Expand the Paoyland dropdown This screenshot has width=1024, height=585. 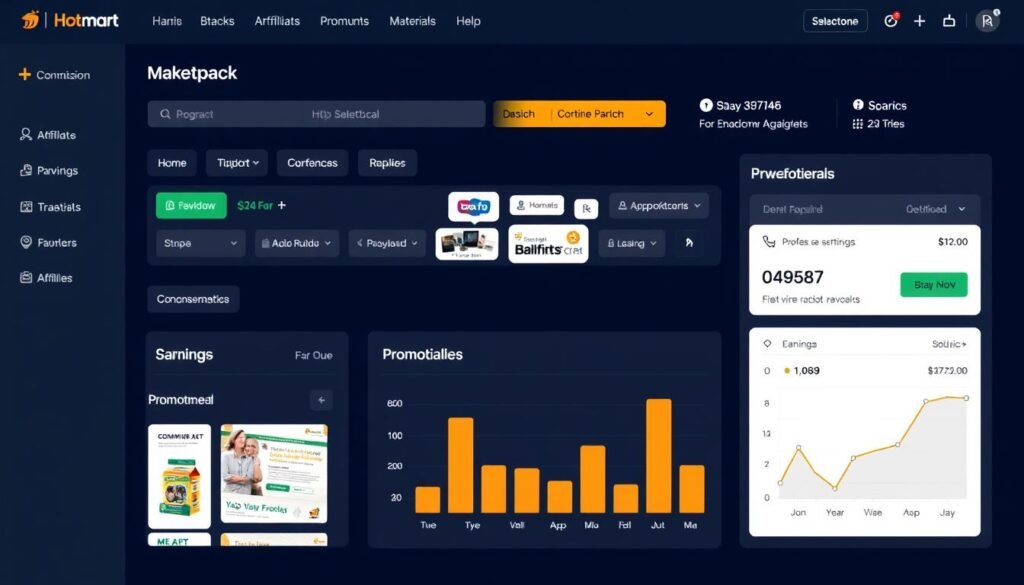tap(387, 243)
